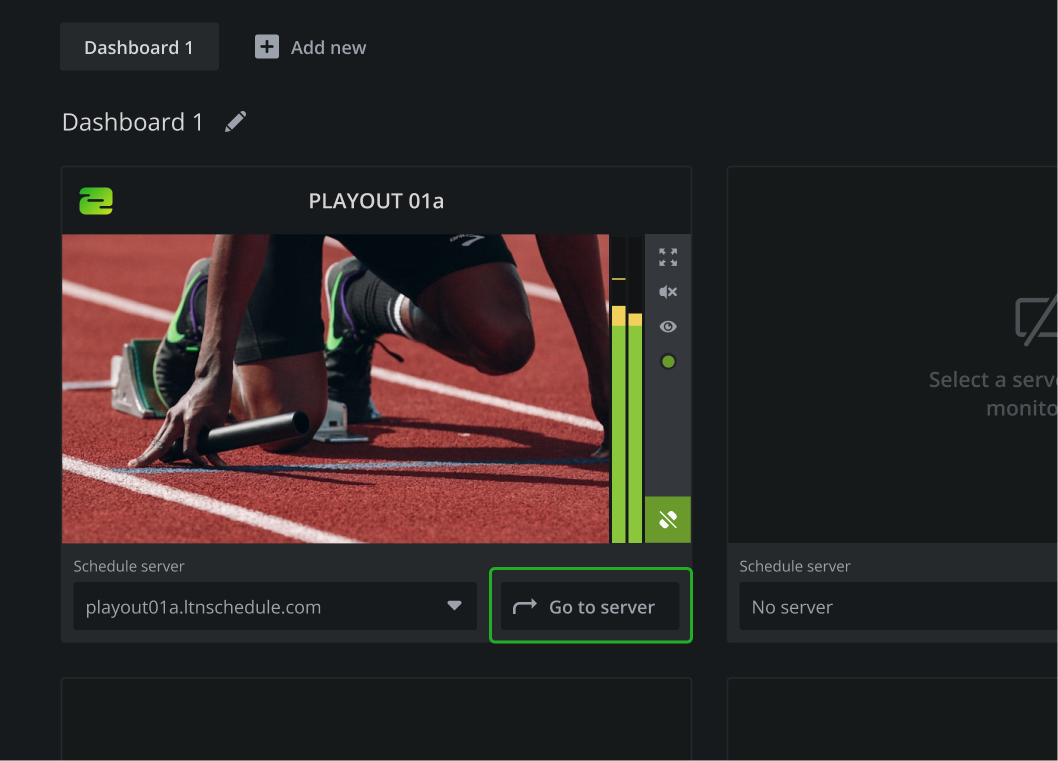Click the PLAYOUT 01a panel title
Image resolution: width=1058 pixels, height=761 pixels.
pos(376,201)
